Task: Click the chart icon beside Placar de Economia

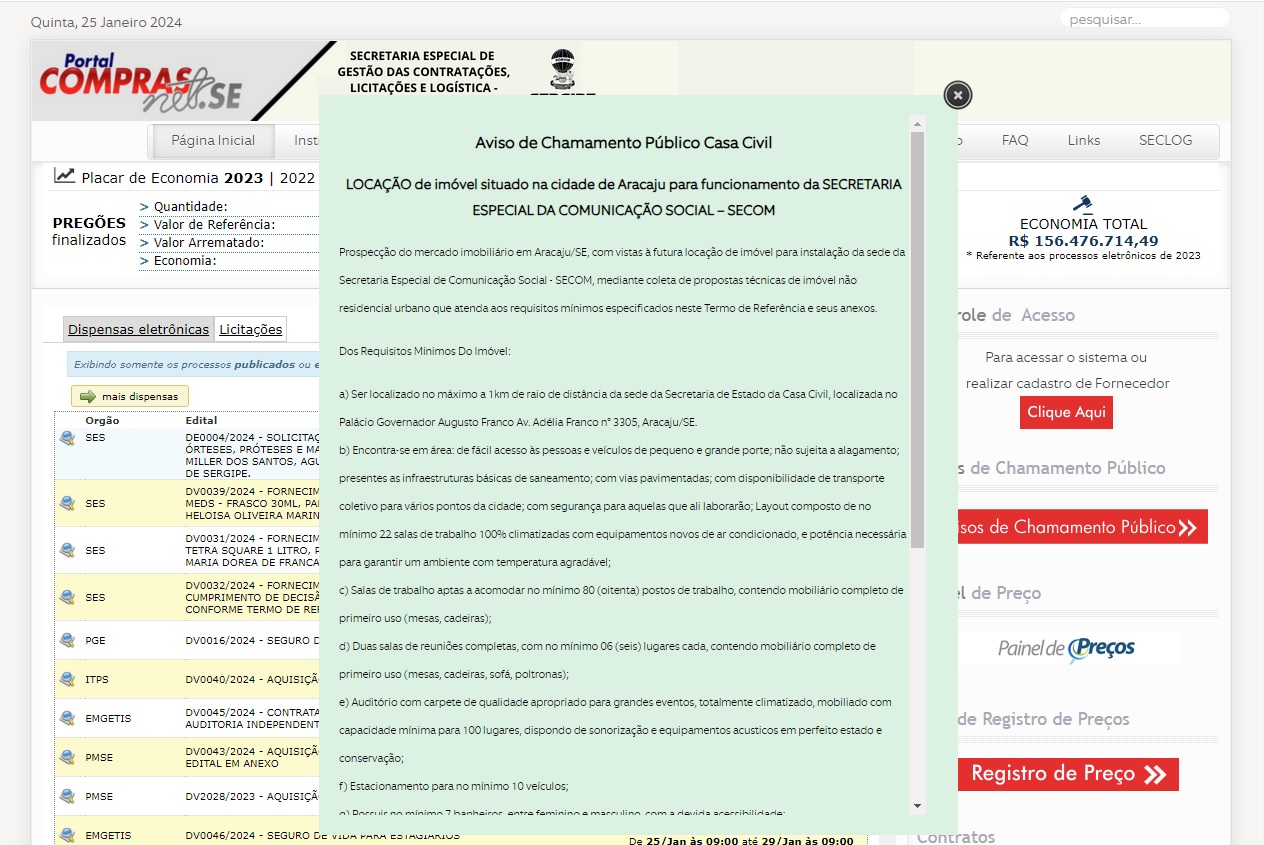Action: (x=65, y=176)
